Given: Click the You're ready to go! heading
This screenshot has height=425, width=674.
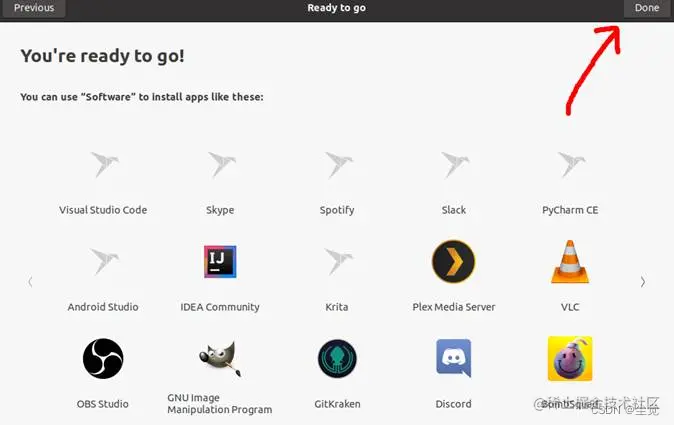Looking at the screenshot, I should pos(103,56).
